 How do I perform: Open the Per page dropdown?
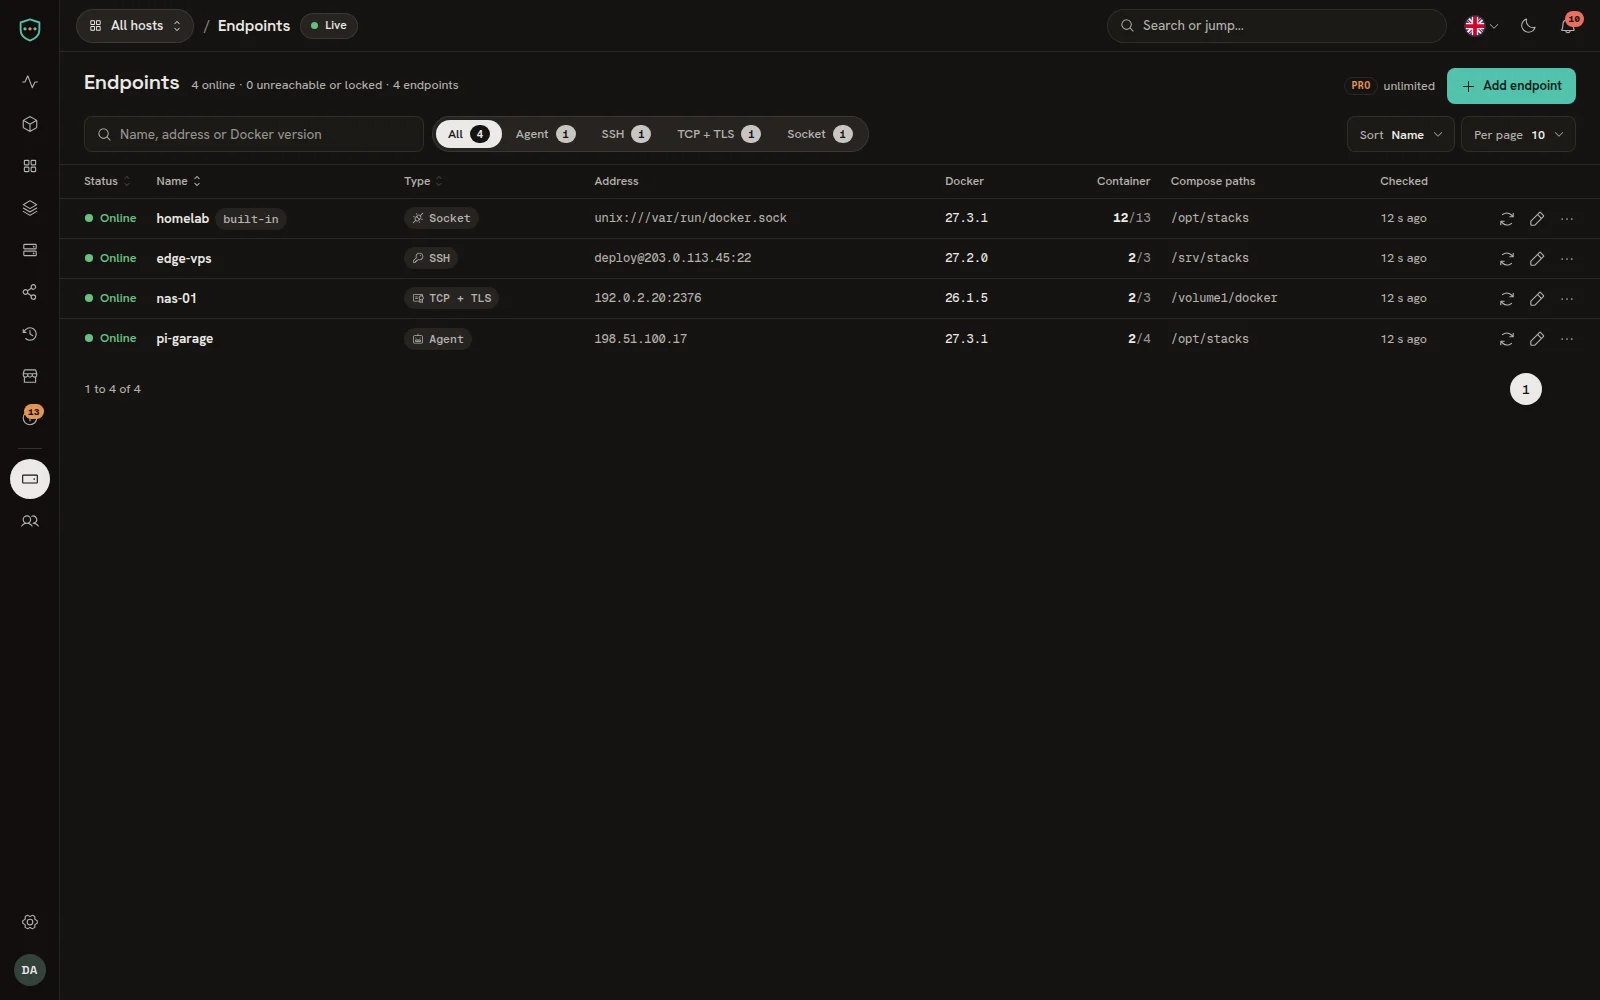click(1518, 135)
